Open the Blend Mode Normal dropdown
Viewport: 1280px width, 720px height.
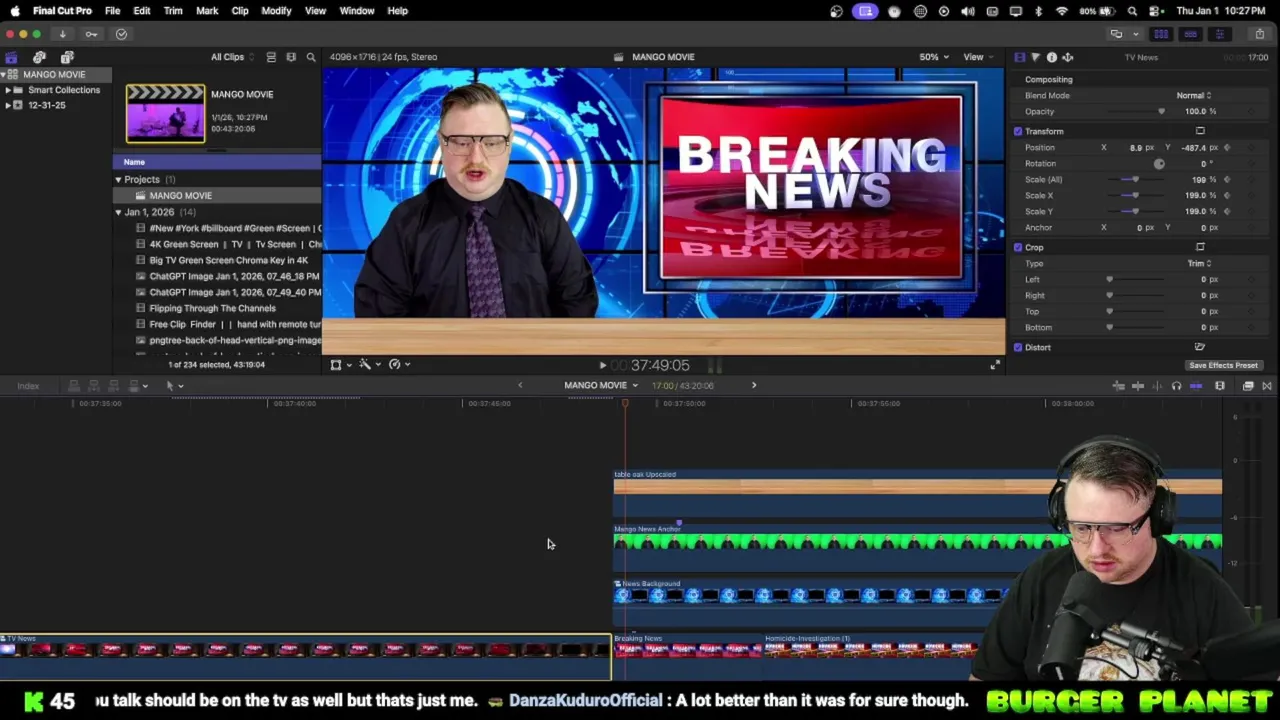pos(1193,95)
